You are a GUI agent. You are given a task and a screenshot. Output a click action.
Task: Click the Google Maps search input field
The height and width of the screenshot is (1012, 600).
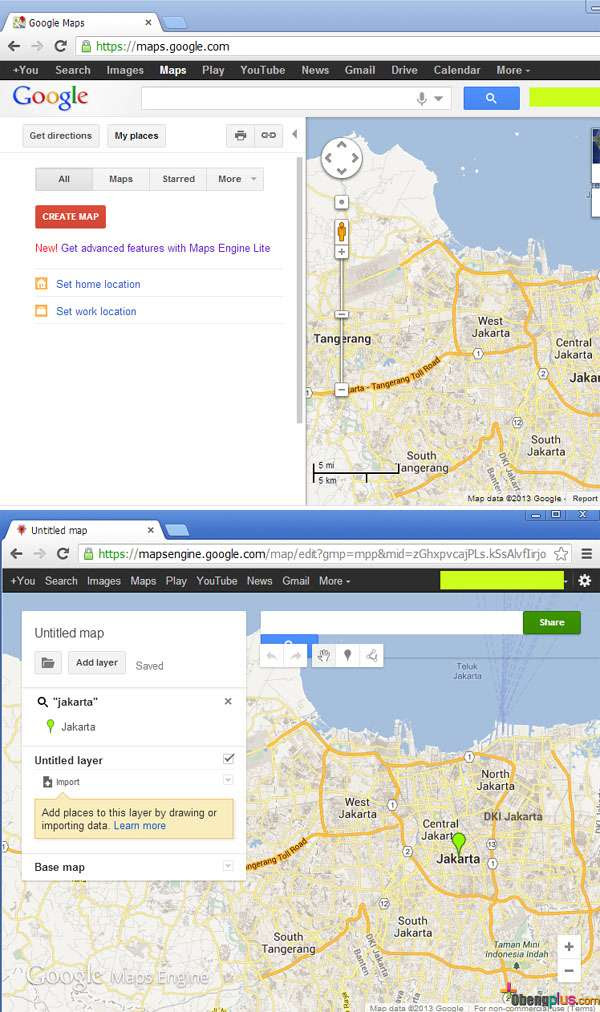tap(277, 99)
